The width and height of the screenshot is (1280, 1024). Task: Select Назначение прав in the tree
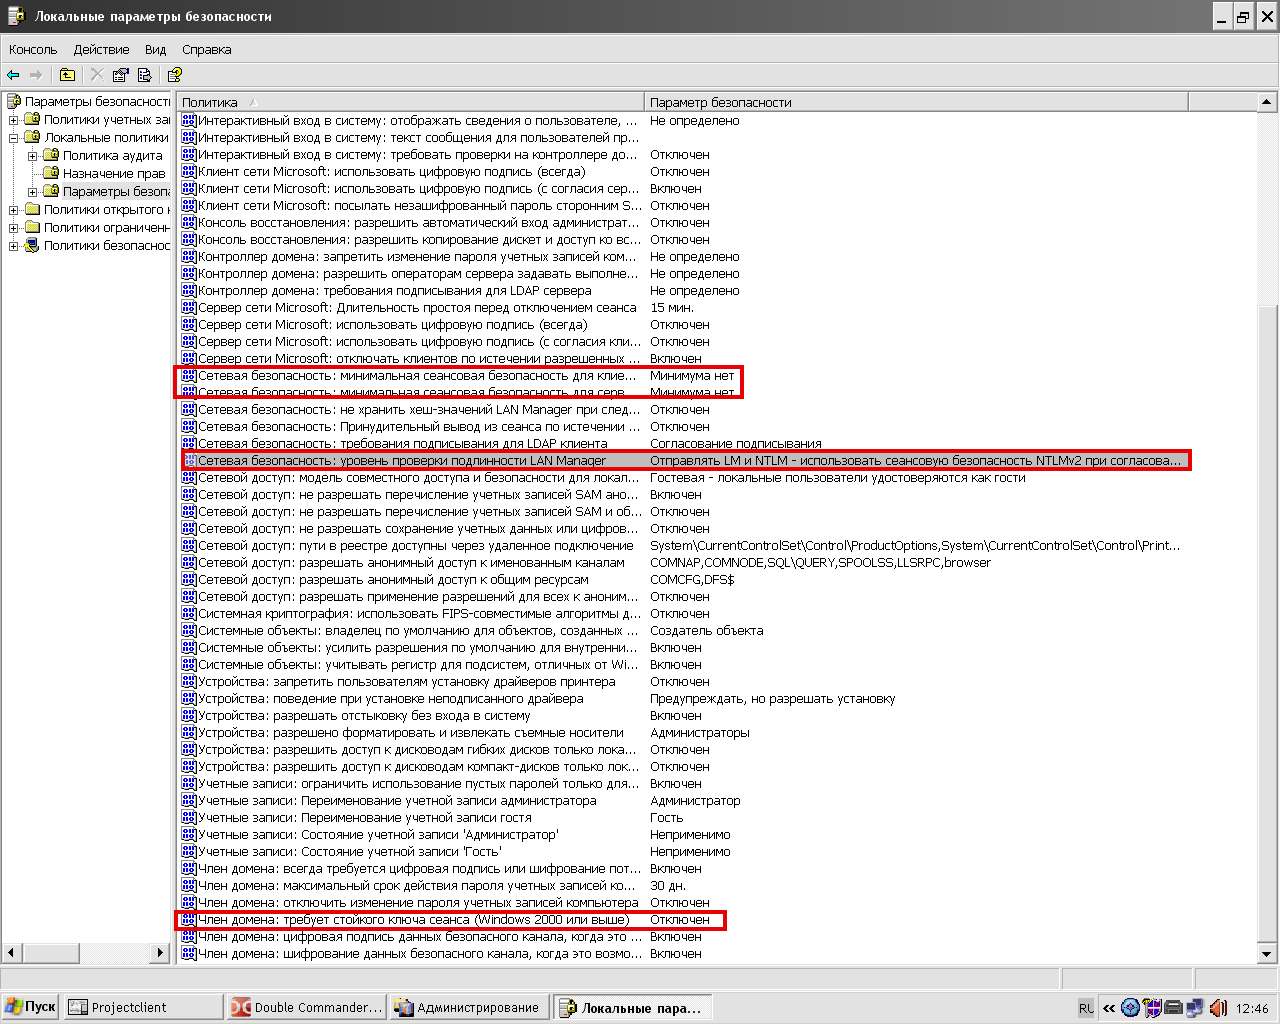pos(113,173)
